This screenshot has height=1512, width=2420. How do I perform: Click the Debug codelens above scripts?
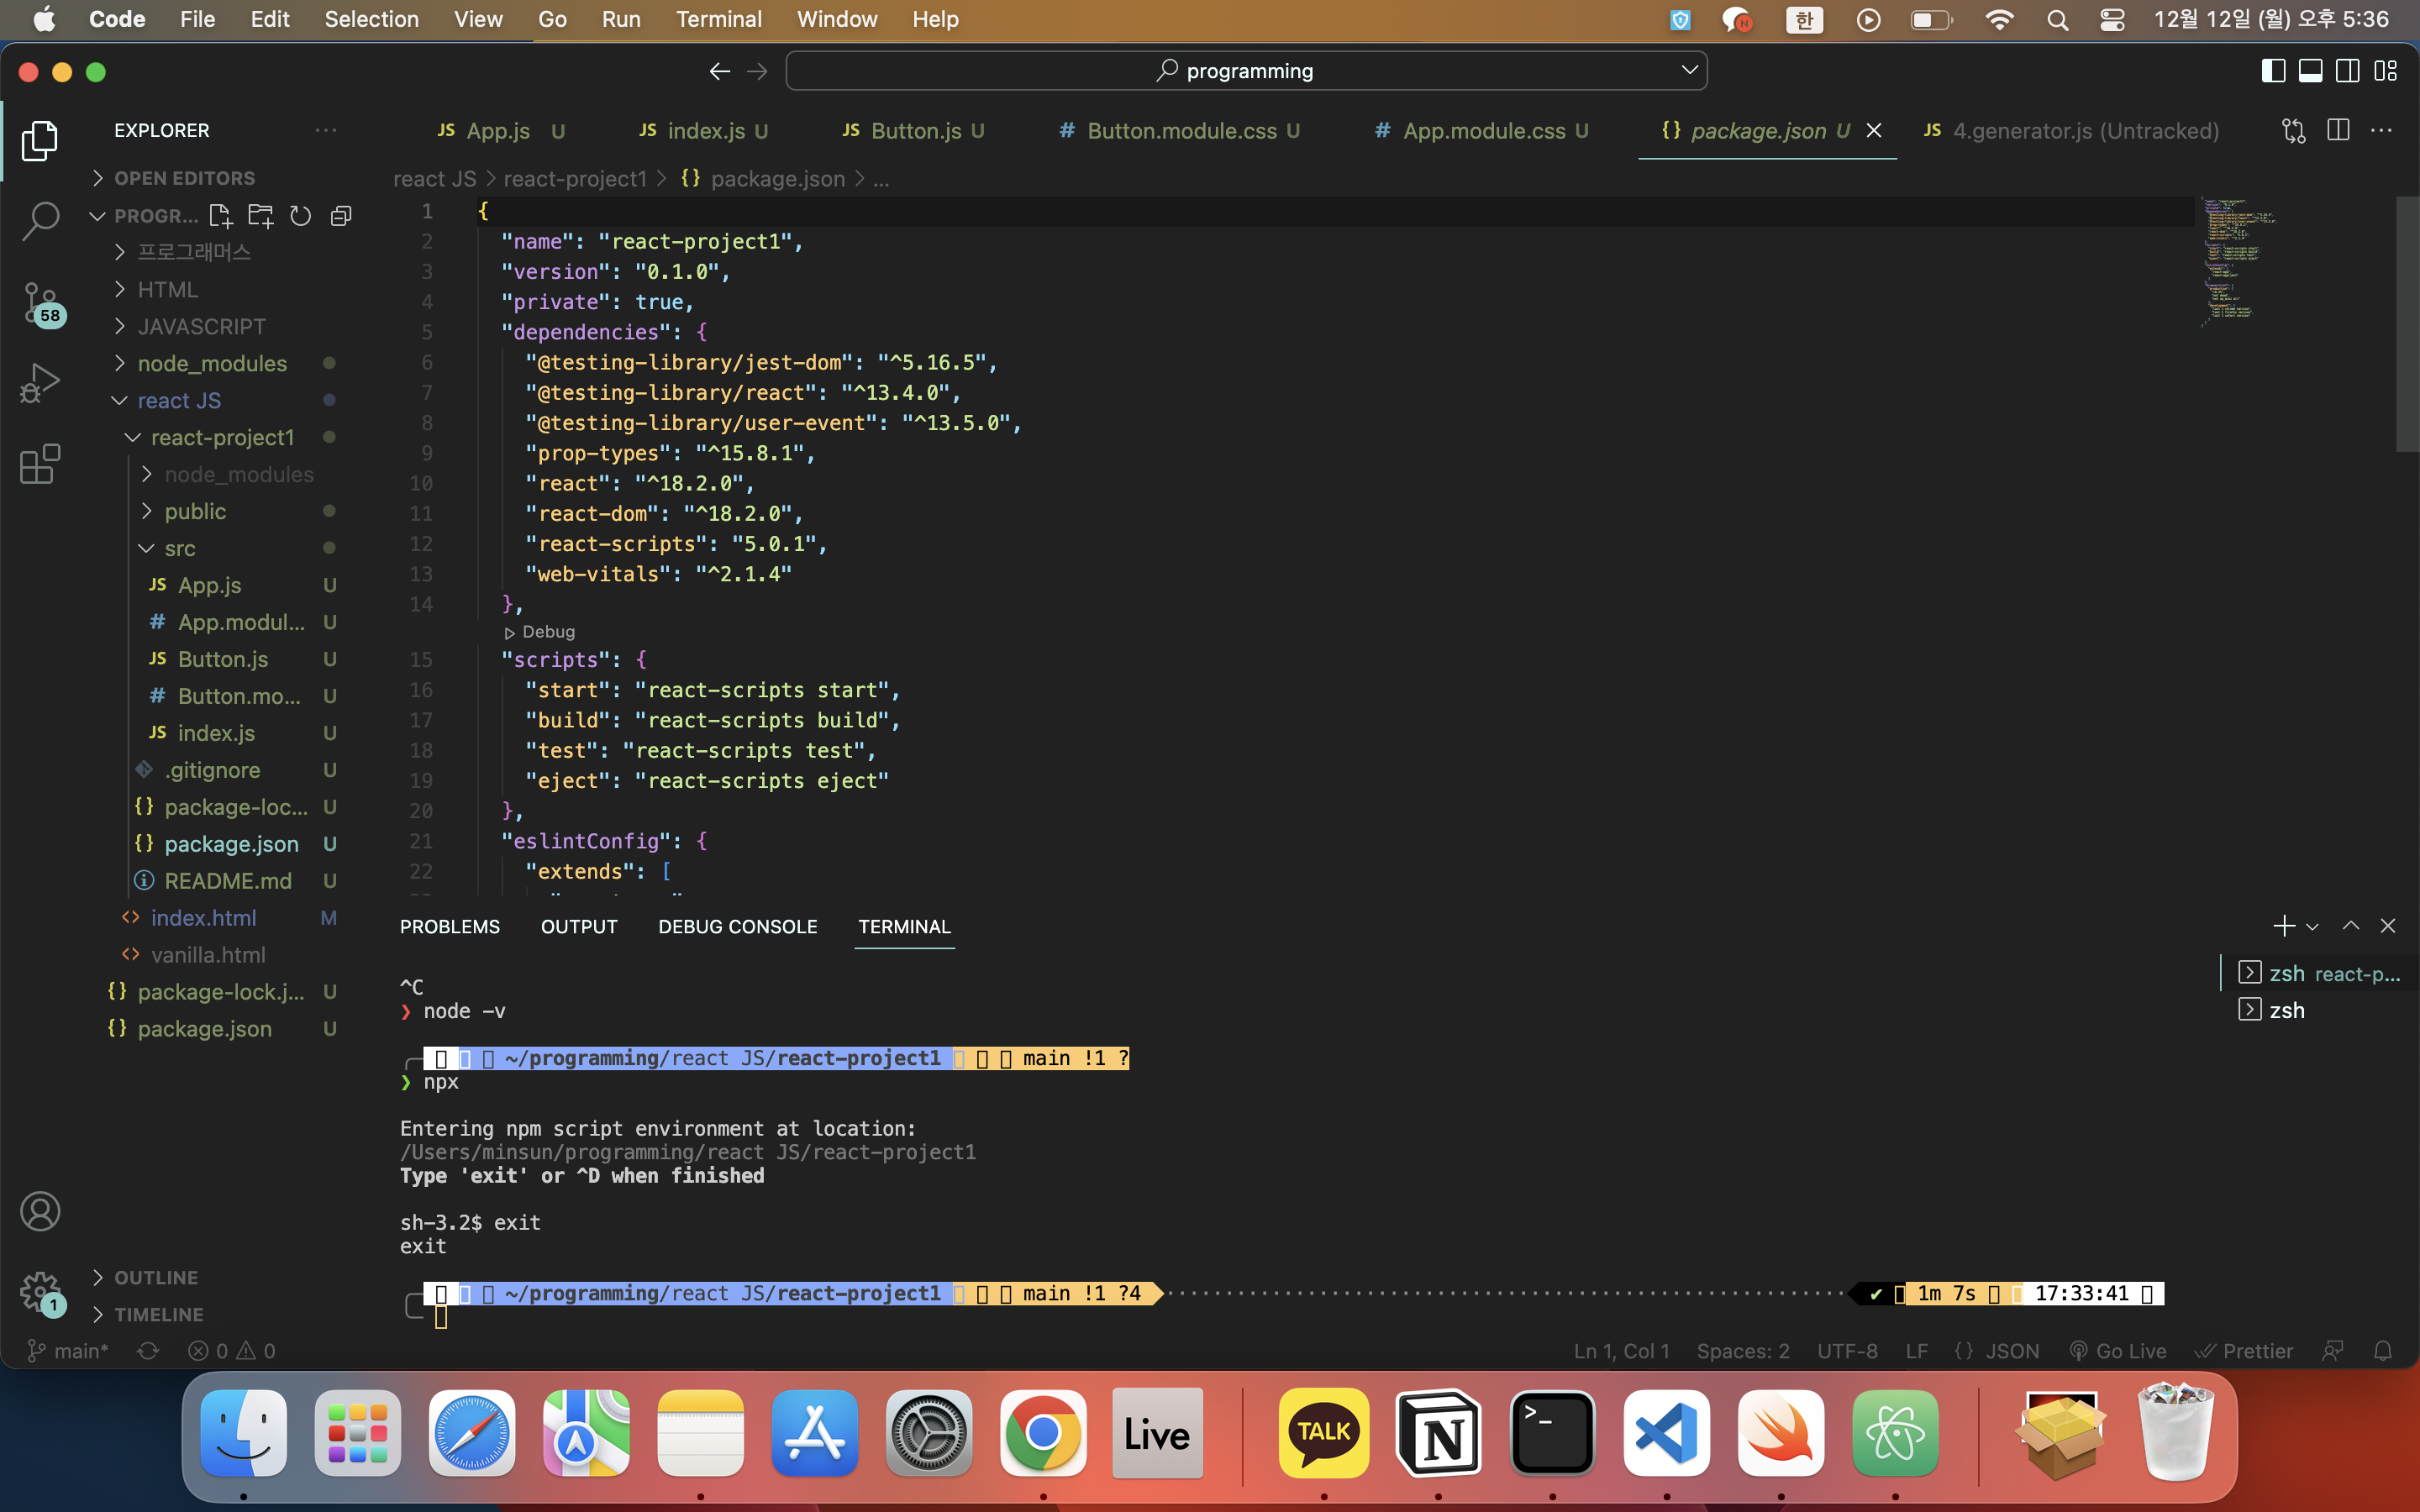(x=540, y=632)
